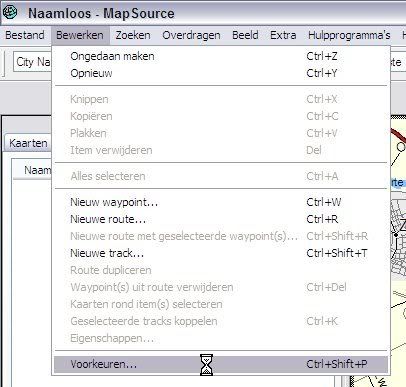Open the Hulpprogramma's menu
The height and width of the screenshot is (387, 406).
click(349, 35)
